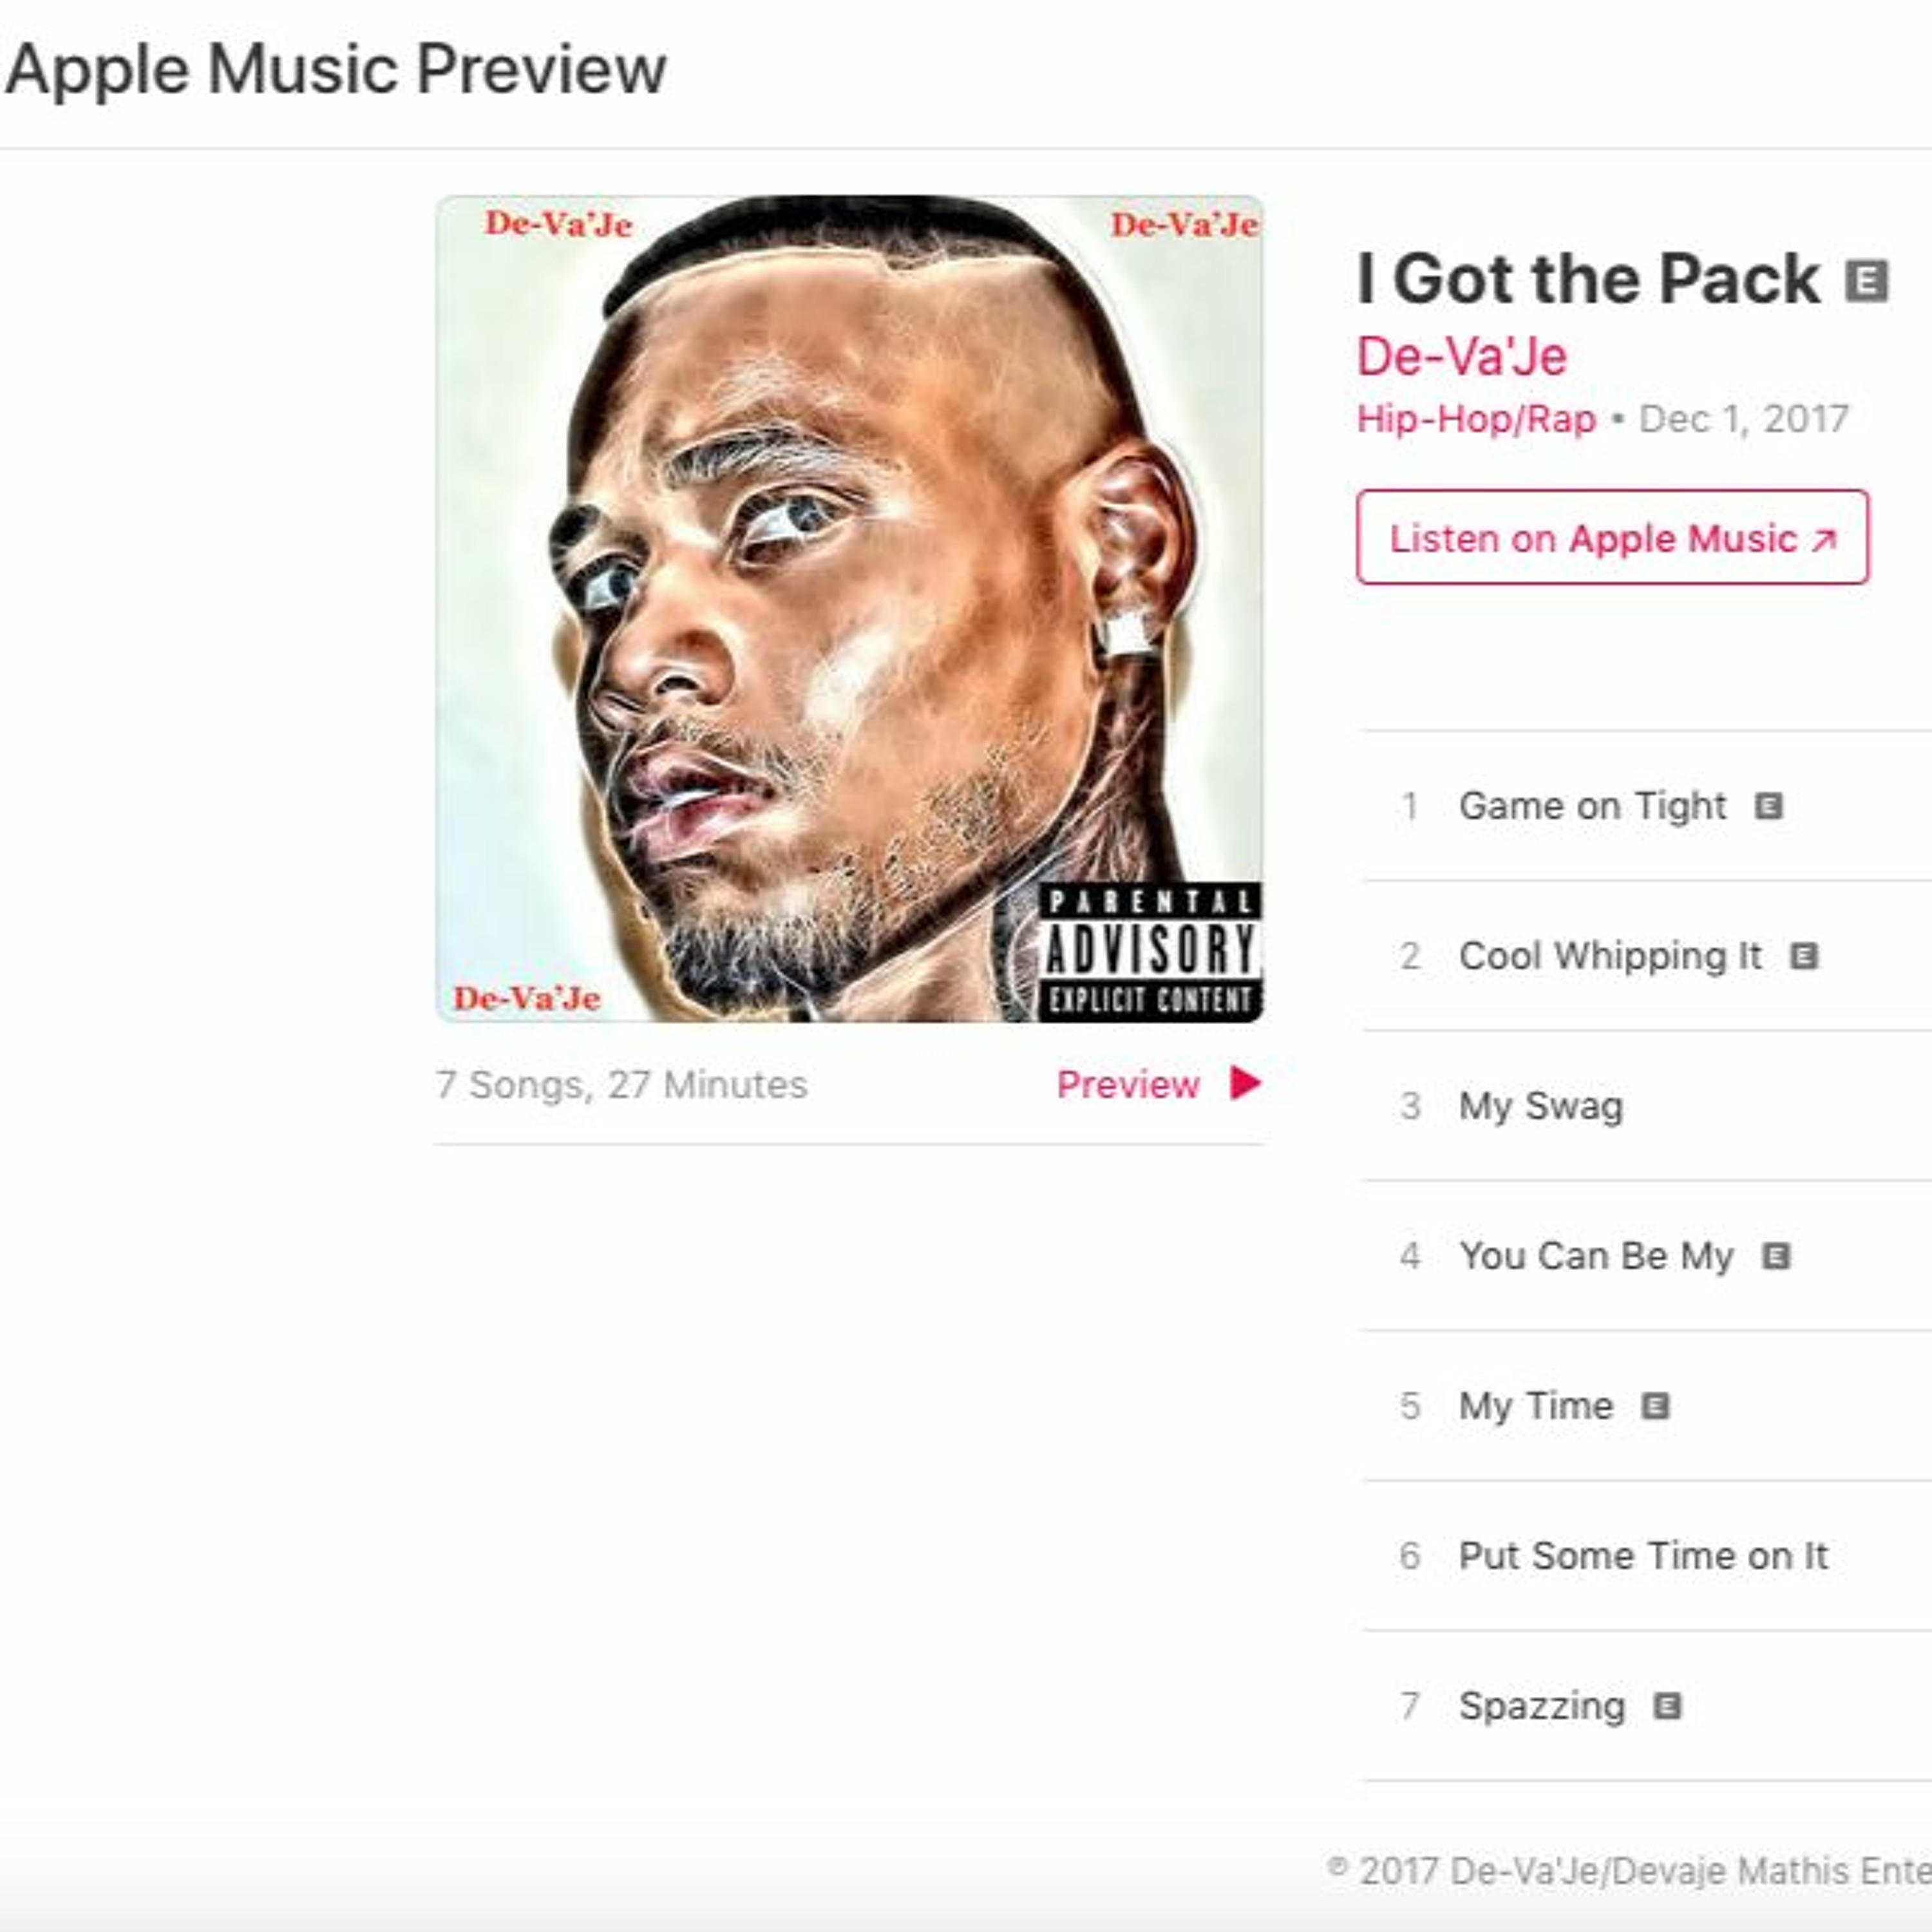Image resolution: width=1932 pixels, height=1932 pixels.
Task: Click explicit icon next to My Time
Action: 1655,1406
